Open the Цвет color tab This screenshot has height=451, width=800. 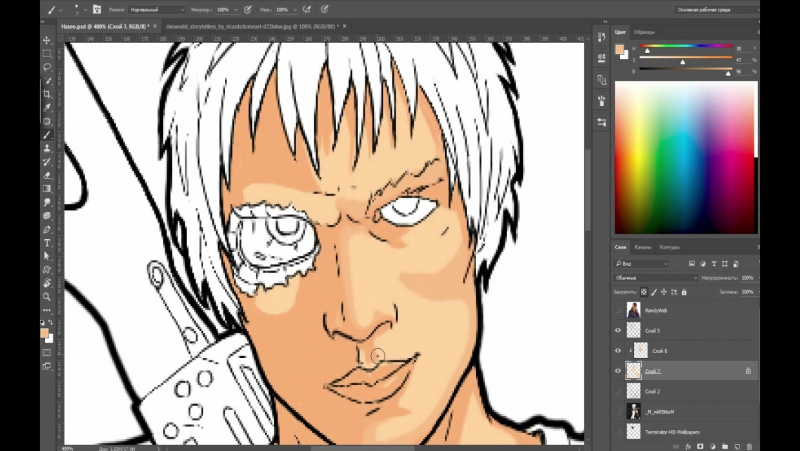[x=620, y=32]
